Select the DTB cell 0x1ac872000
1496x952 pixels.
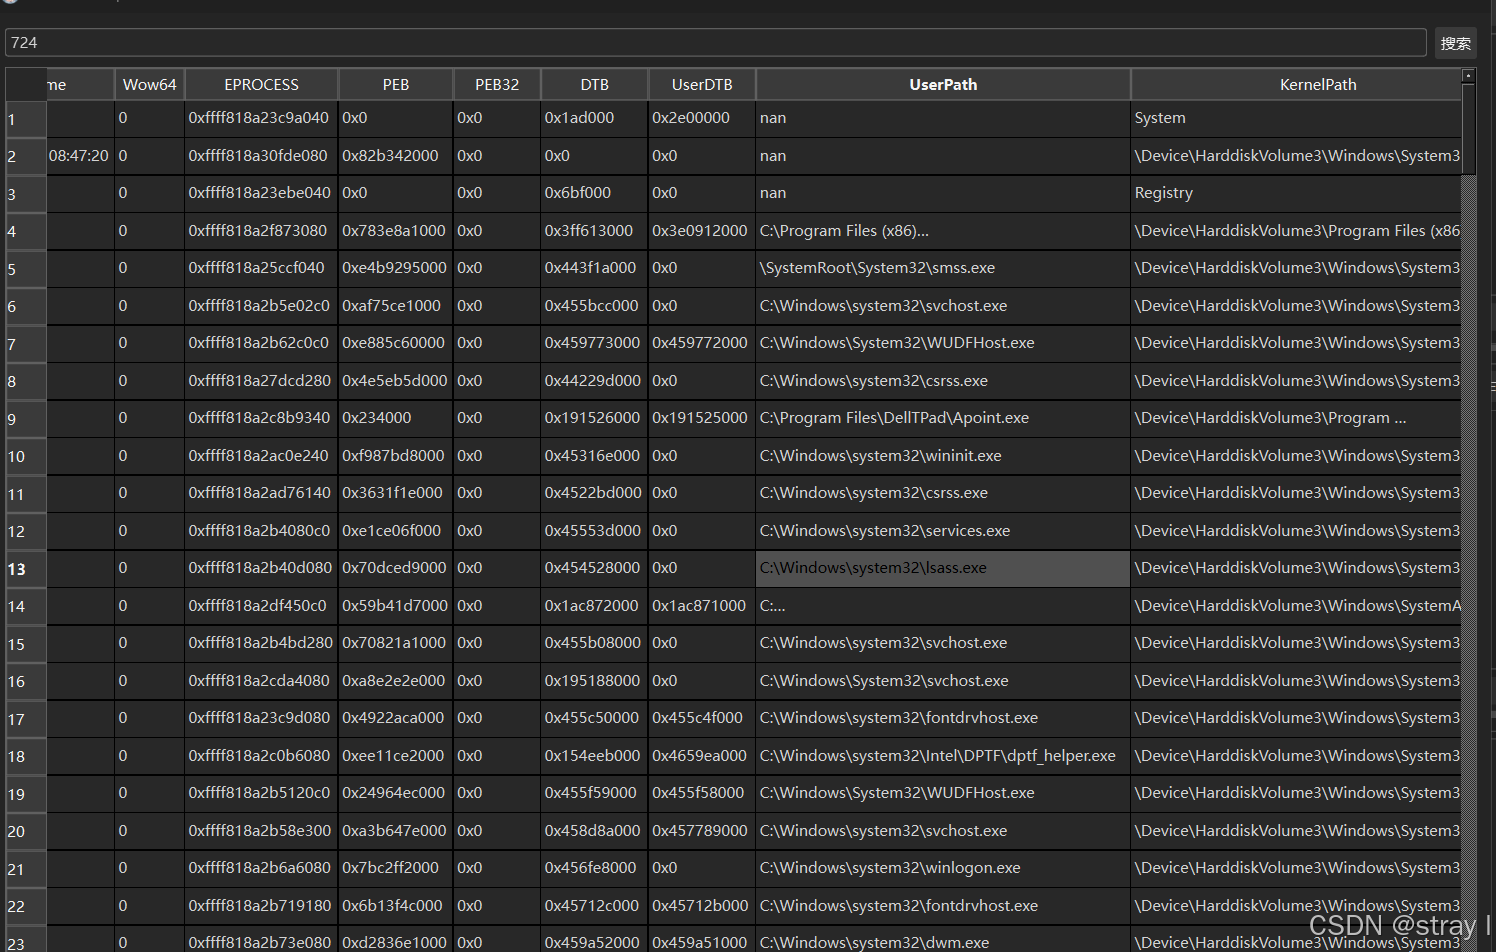point(594,606)
